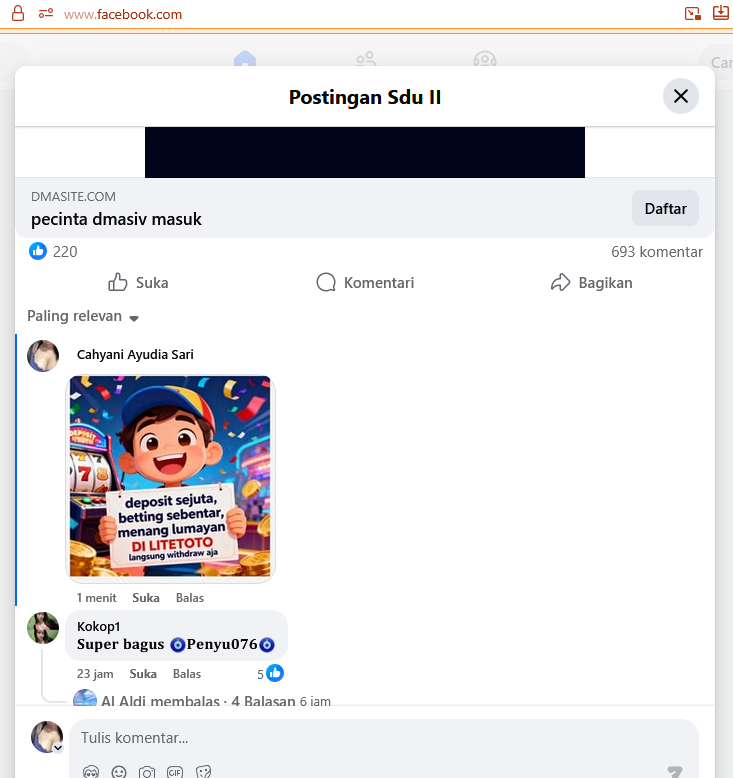Click the download icon in the address bar

721,13
